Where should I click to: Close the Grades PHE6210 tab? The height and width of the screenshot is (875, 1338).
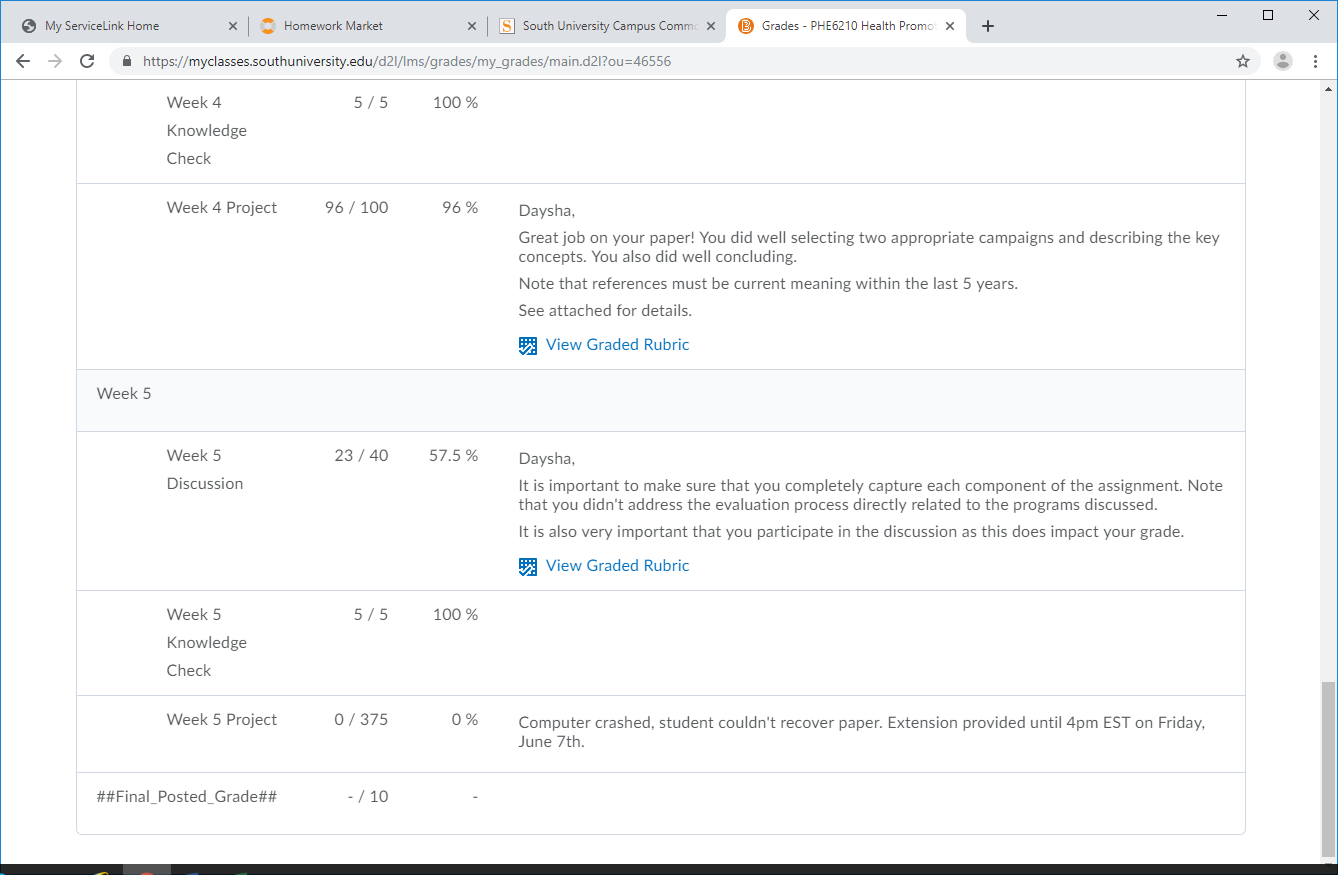(x=950, y=26)
